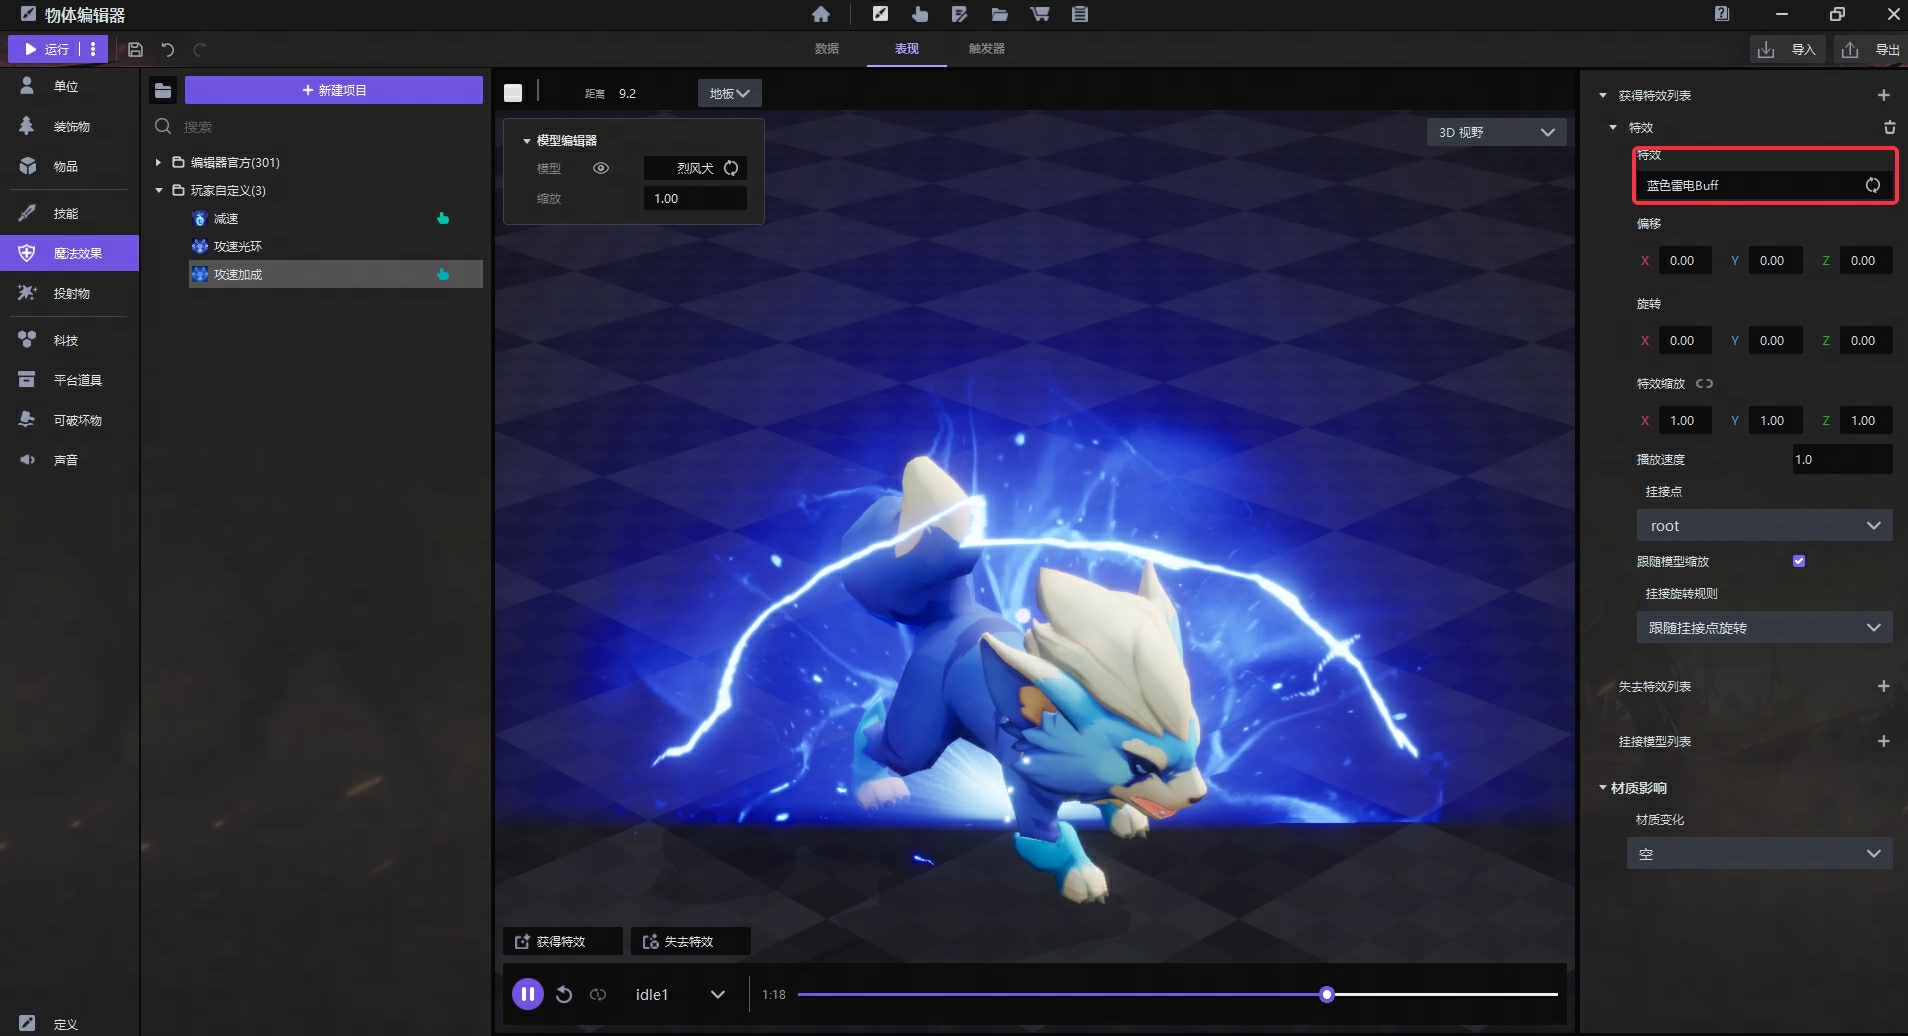This screenshot has width=1908, height=1036.
Task: Open the 地板 floor dropdown
Action: [x=730, y=93]
